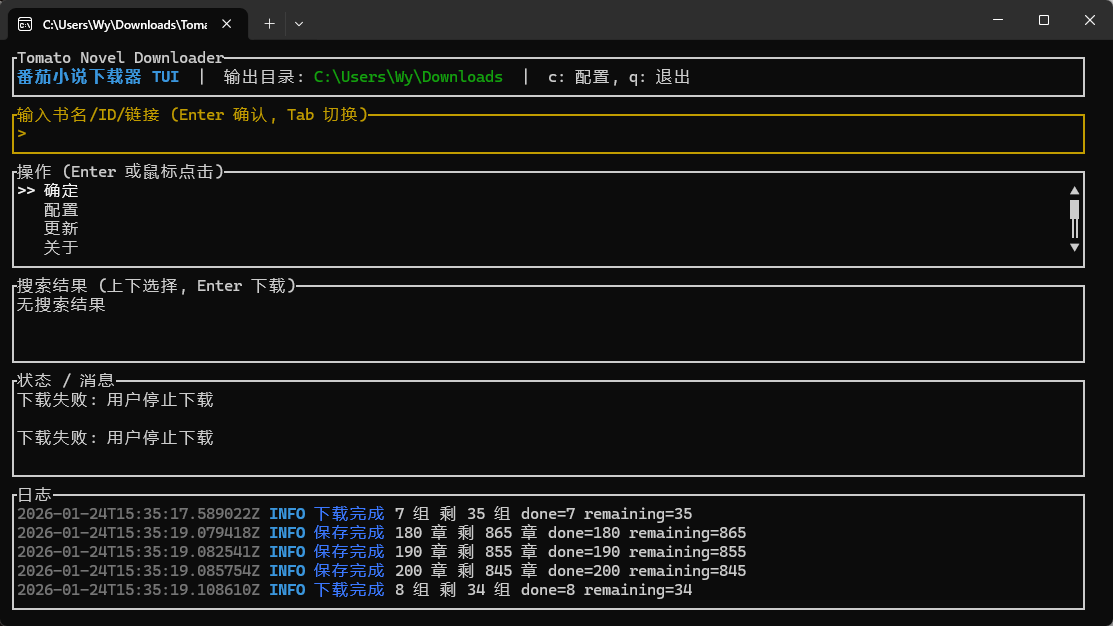Image resolution: width=1113 pixels, height=626 pixels.
Task: Click the first 下载失败 status message
Action: [x=115, y=400]
